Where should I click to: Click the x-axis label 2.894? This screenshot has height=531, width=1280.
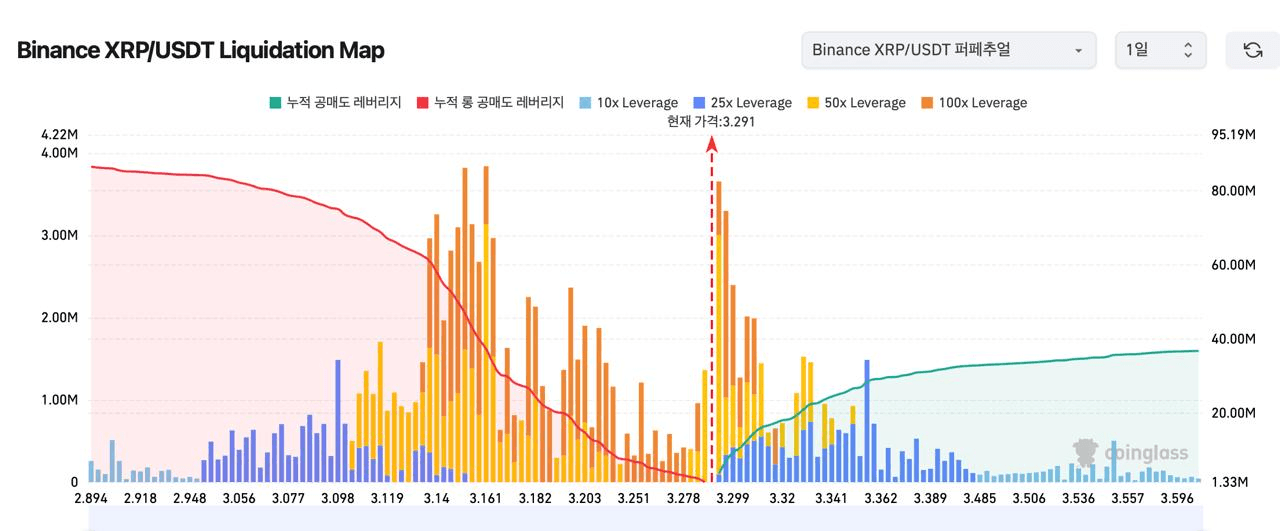click(92, 498)
